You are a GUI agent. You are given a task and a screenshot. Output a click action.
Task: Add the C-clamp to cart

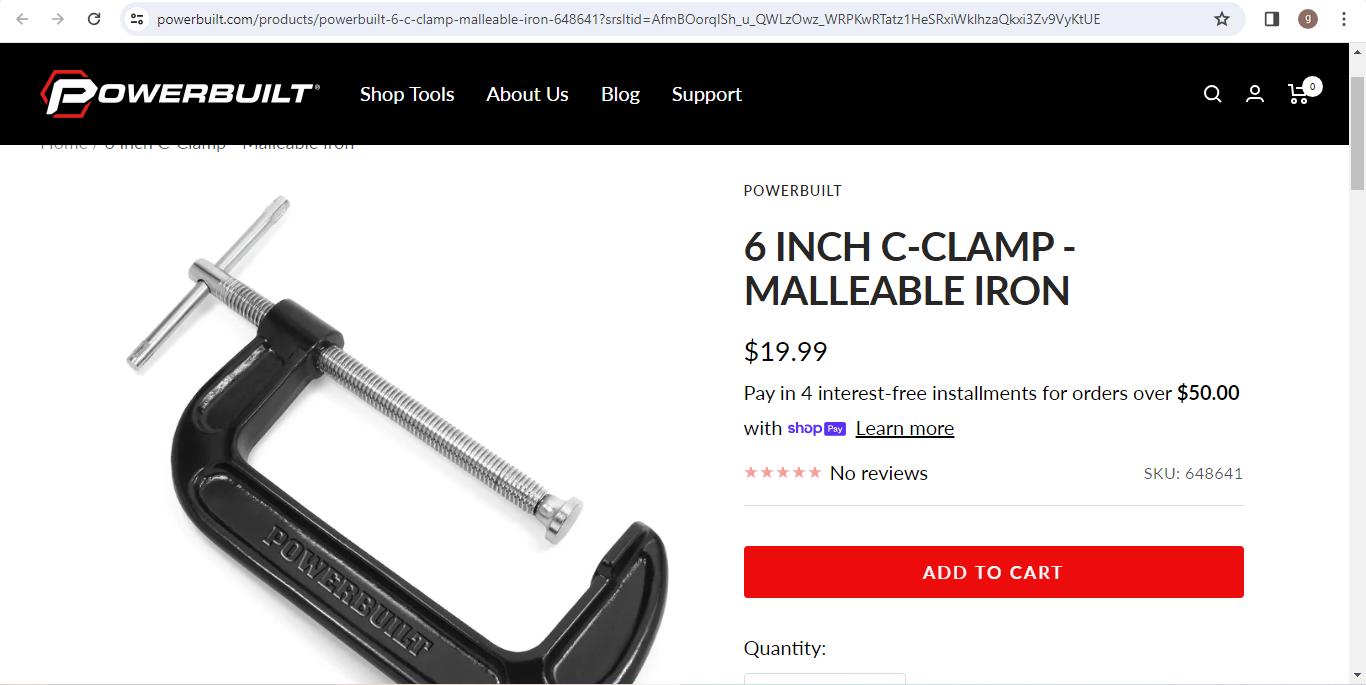(994, 572)
